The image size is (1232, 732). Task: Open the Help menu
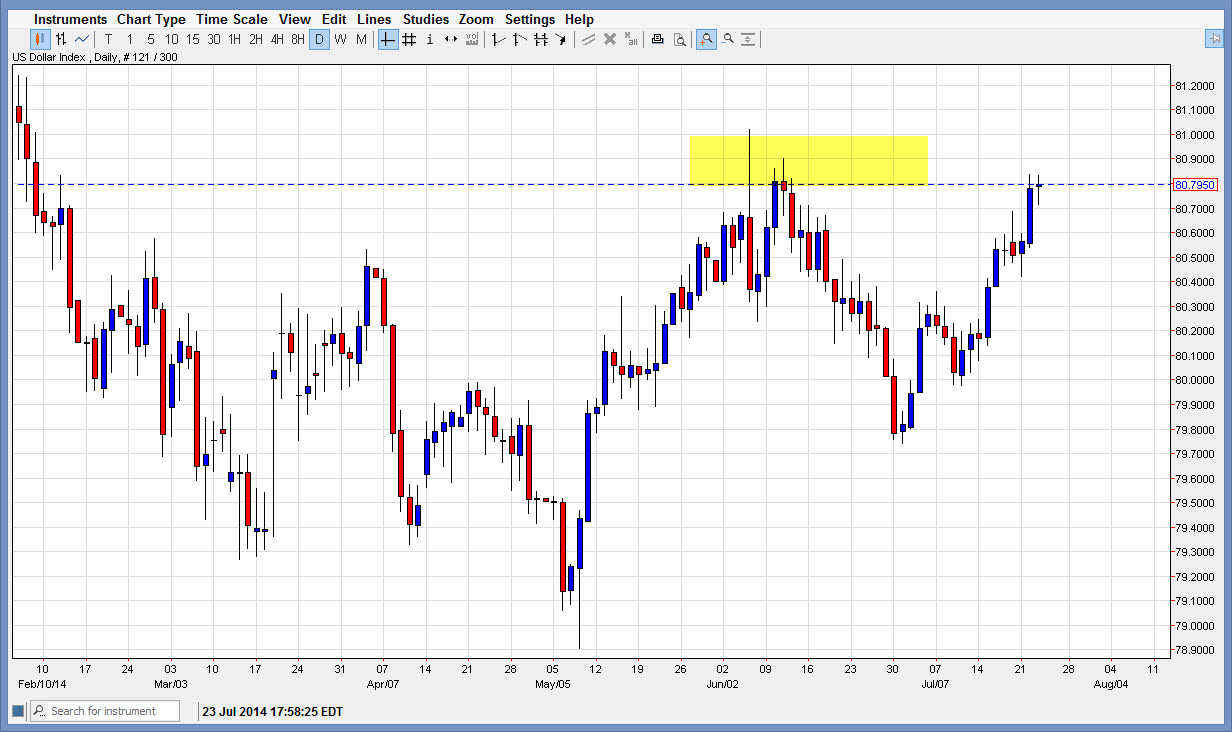[x=579, y=19]
